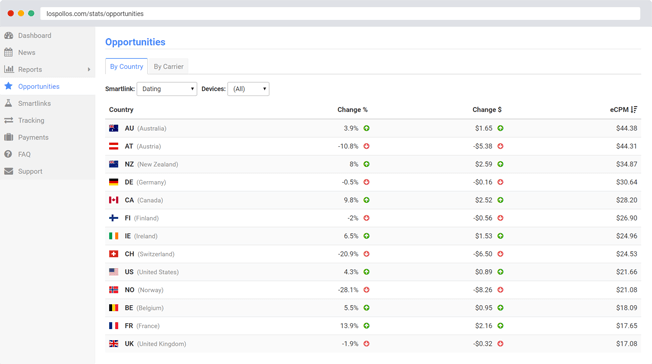Click the Finland flag icon
Image resolution: width=652 pixels, height=364 pixels.
pyautogui.click(x=114, y=218)
